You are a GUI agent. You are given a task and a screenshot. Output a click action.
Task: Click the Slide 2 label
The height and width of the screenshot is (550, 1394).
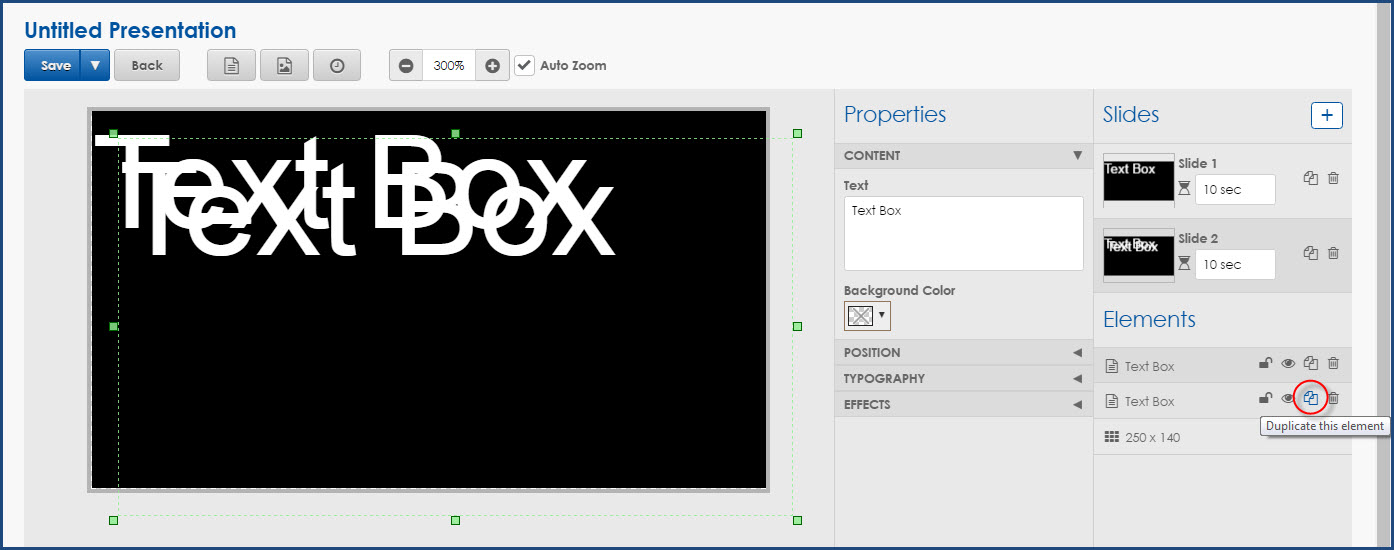point(1198,238)
